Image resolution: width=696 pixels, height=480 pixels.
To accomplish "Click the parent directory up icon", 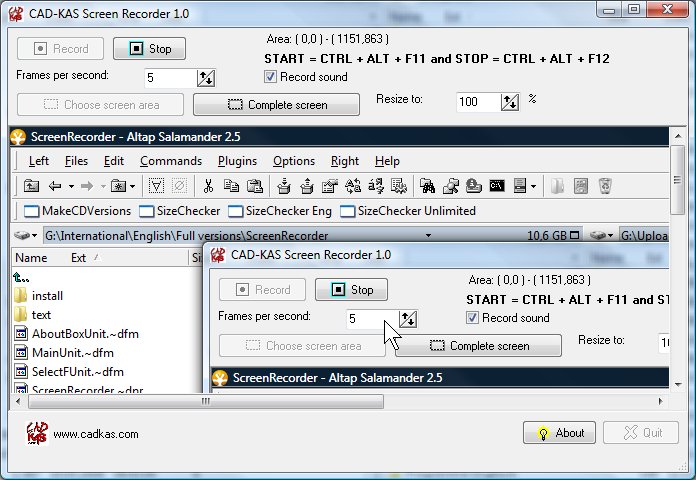I will pyautogui.click(x=31, y=185).
